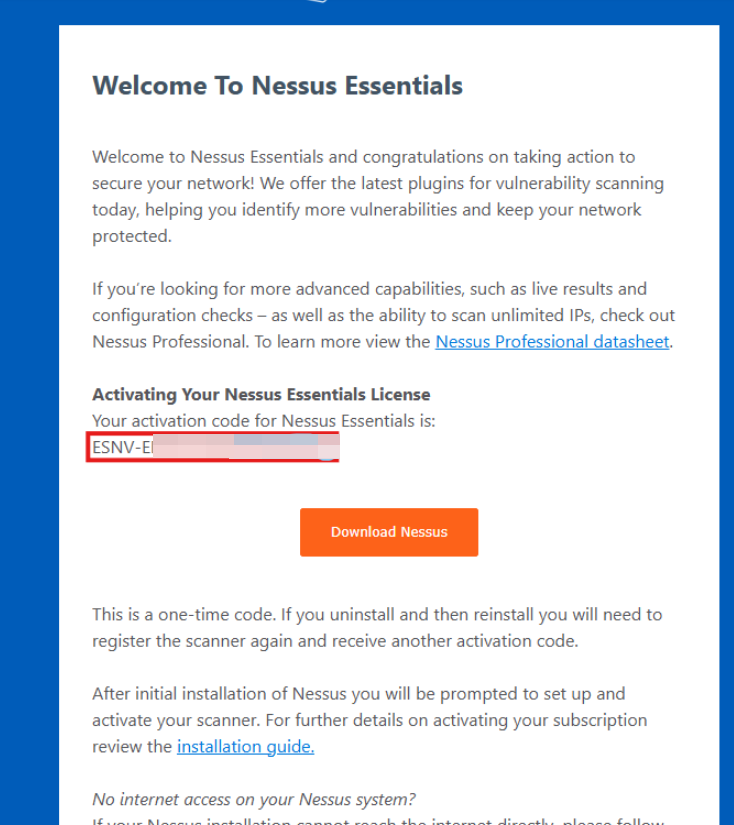Click the Welcome To Nessus Essentials heading

point(277,85)
